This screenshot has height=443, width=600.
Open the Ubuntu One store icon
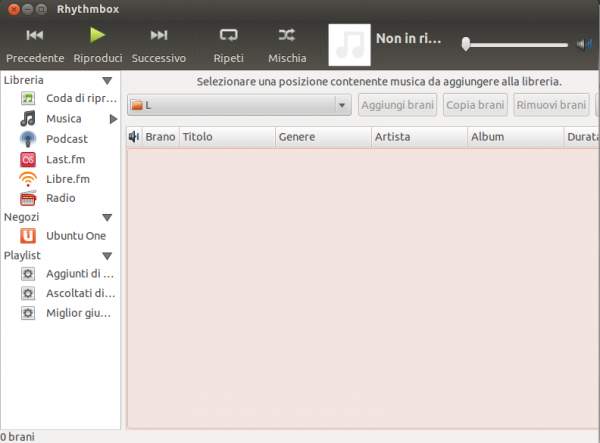click(28, 236)
